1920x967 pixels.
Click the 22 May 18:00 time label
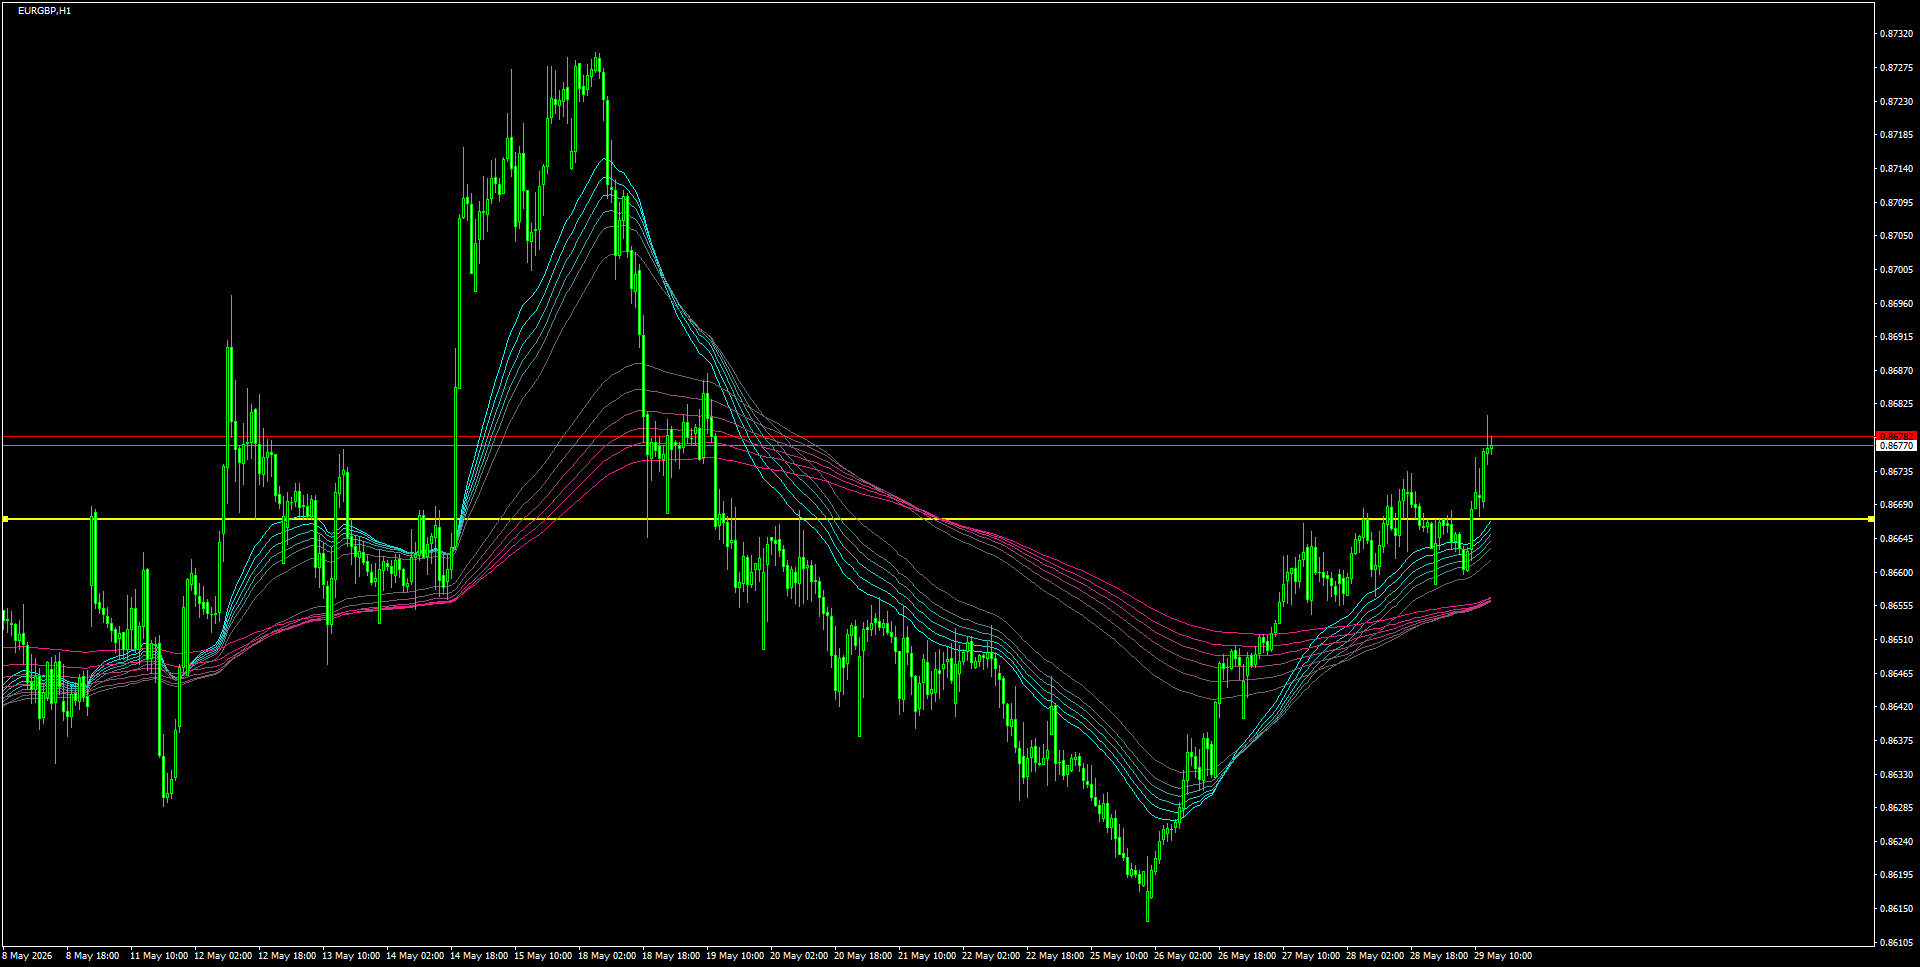click(x=1055, y=956)
